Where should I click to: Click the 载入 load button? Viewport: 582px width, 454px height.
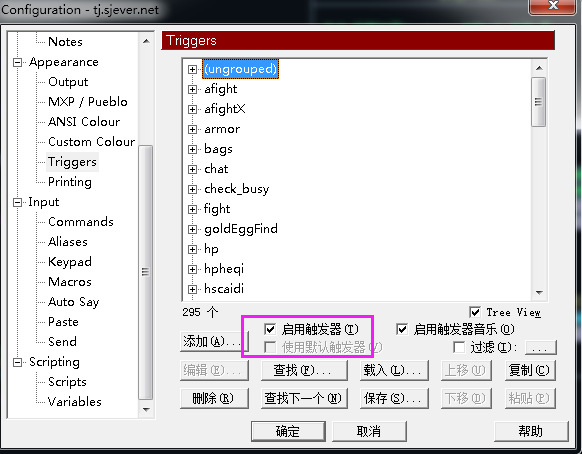[x=394, y=370]
